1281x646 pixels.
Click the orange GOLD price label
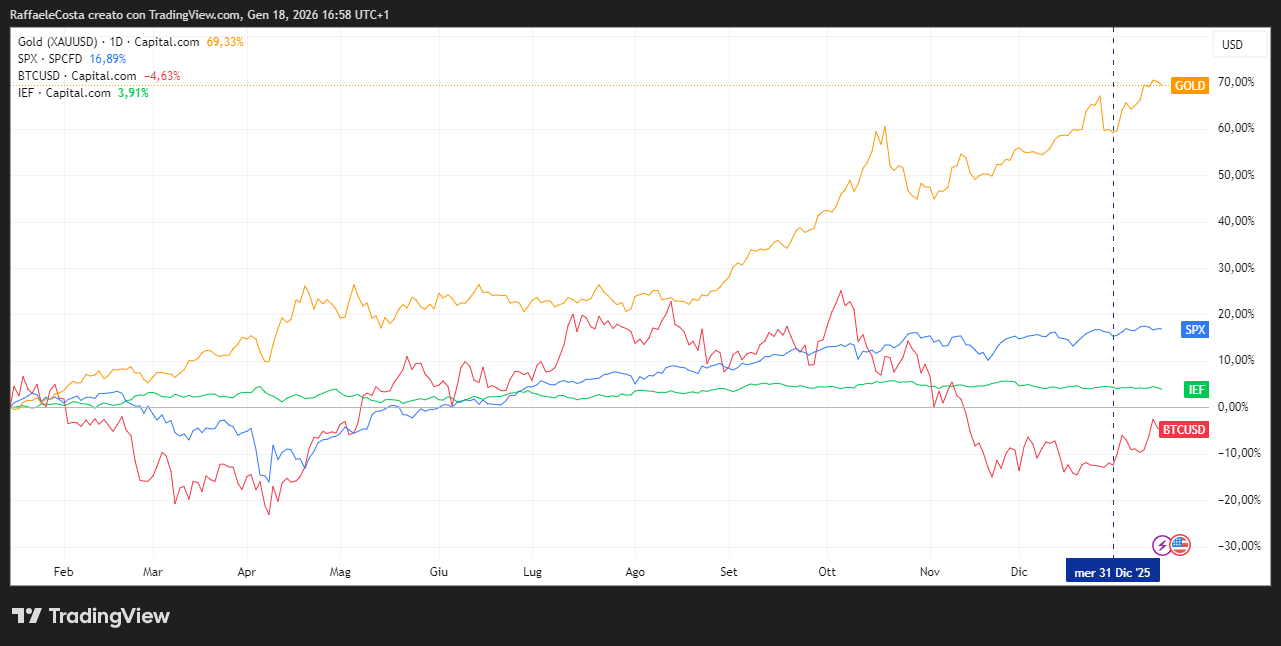coord(1189,86)
